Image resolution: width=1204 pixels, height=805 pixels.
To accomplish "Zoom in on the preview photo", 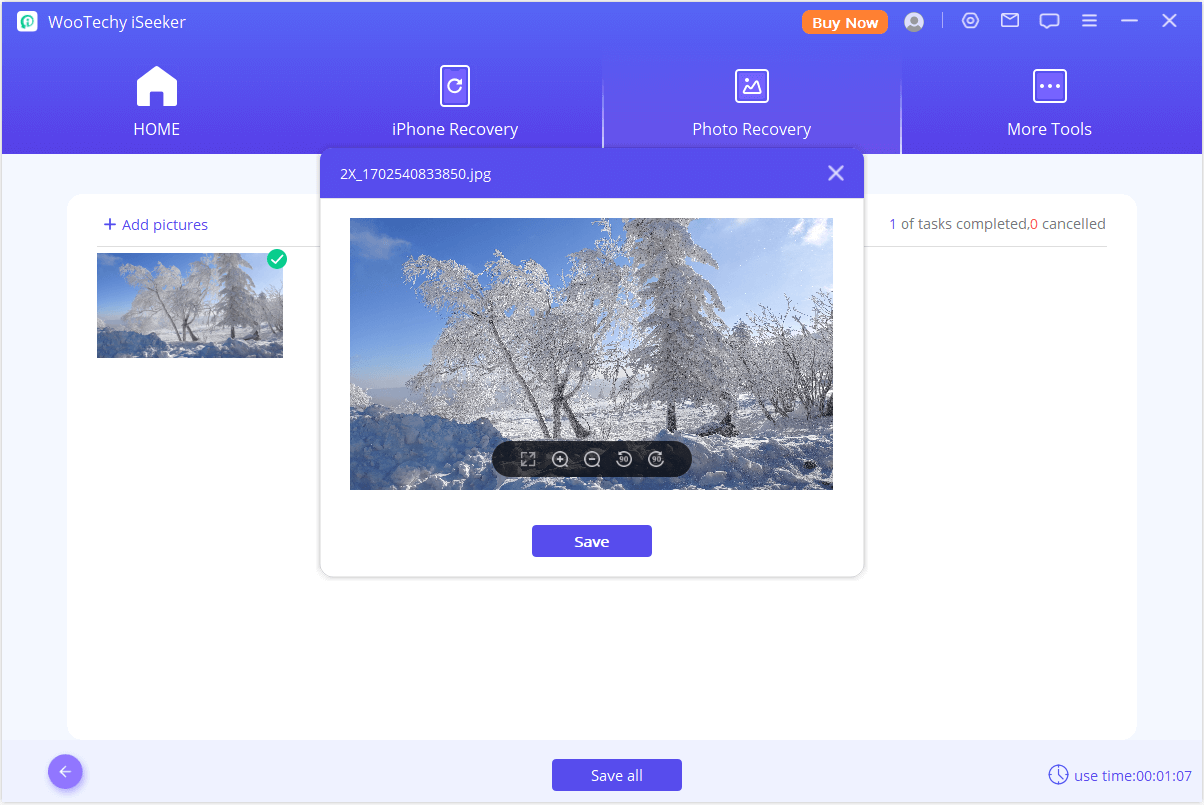I will coord(560,459).
